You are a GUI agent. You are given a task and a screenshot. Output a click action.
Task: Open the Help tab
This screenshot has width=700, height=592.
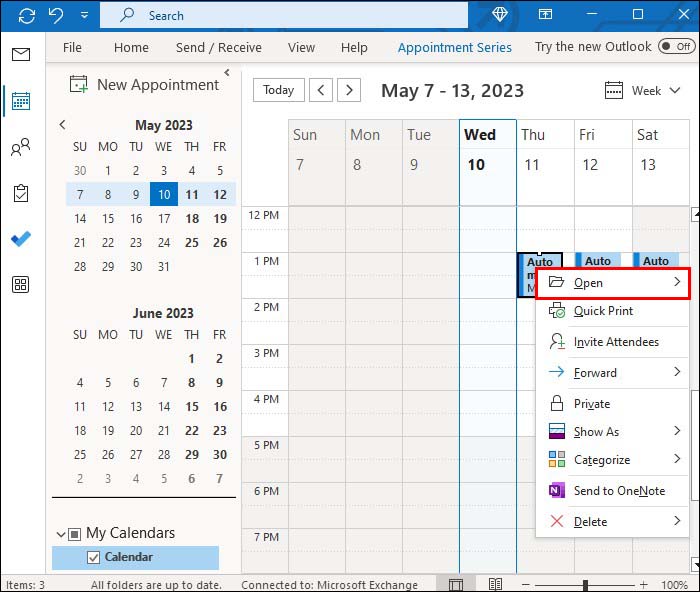point(354,47)
